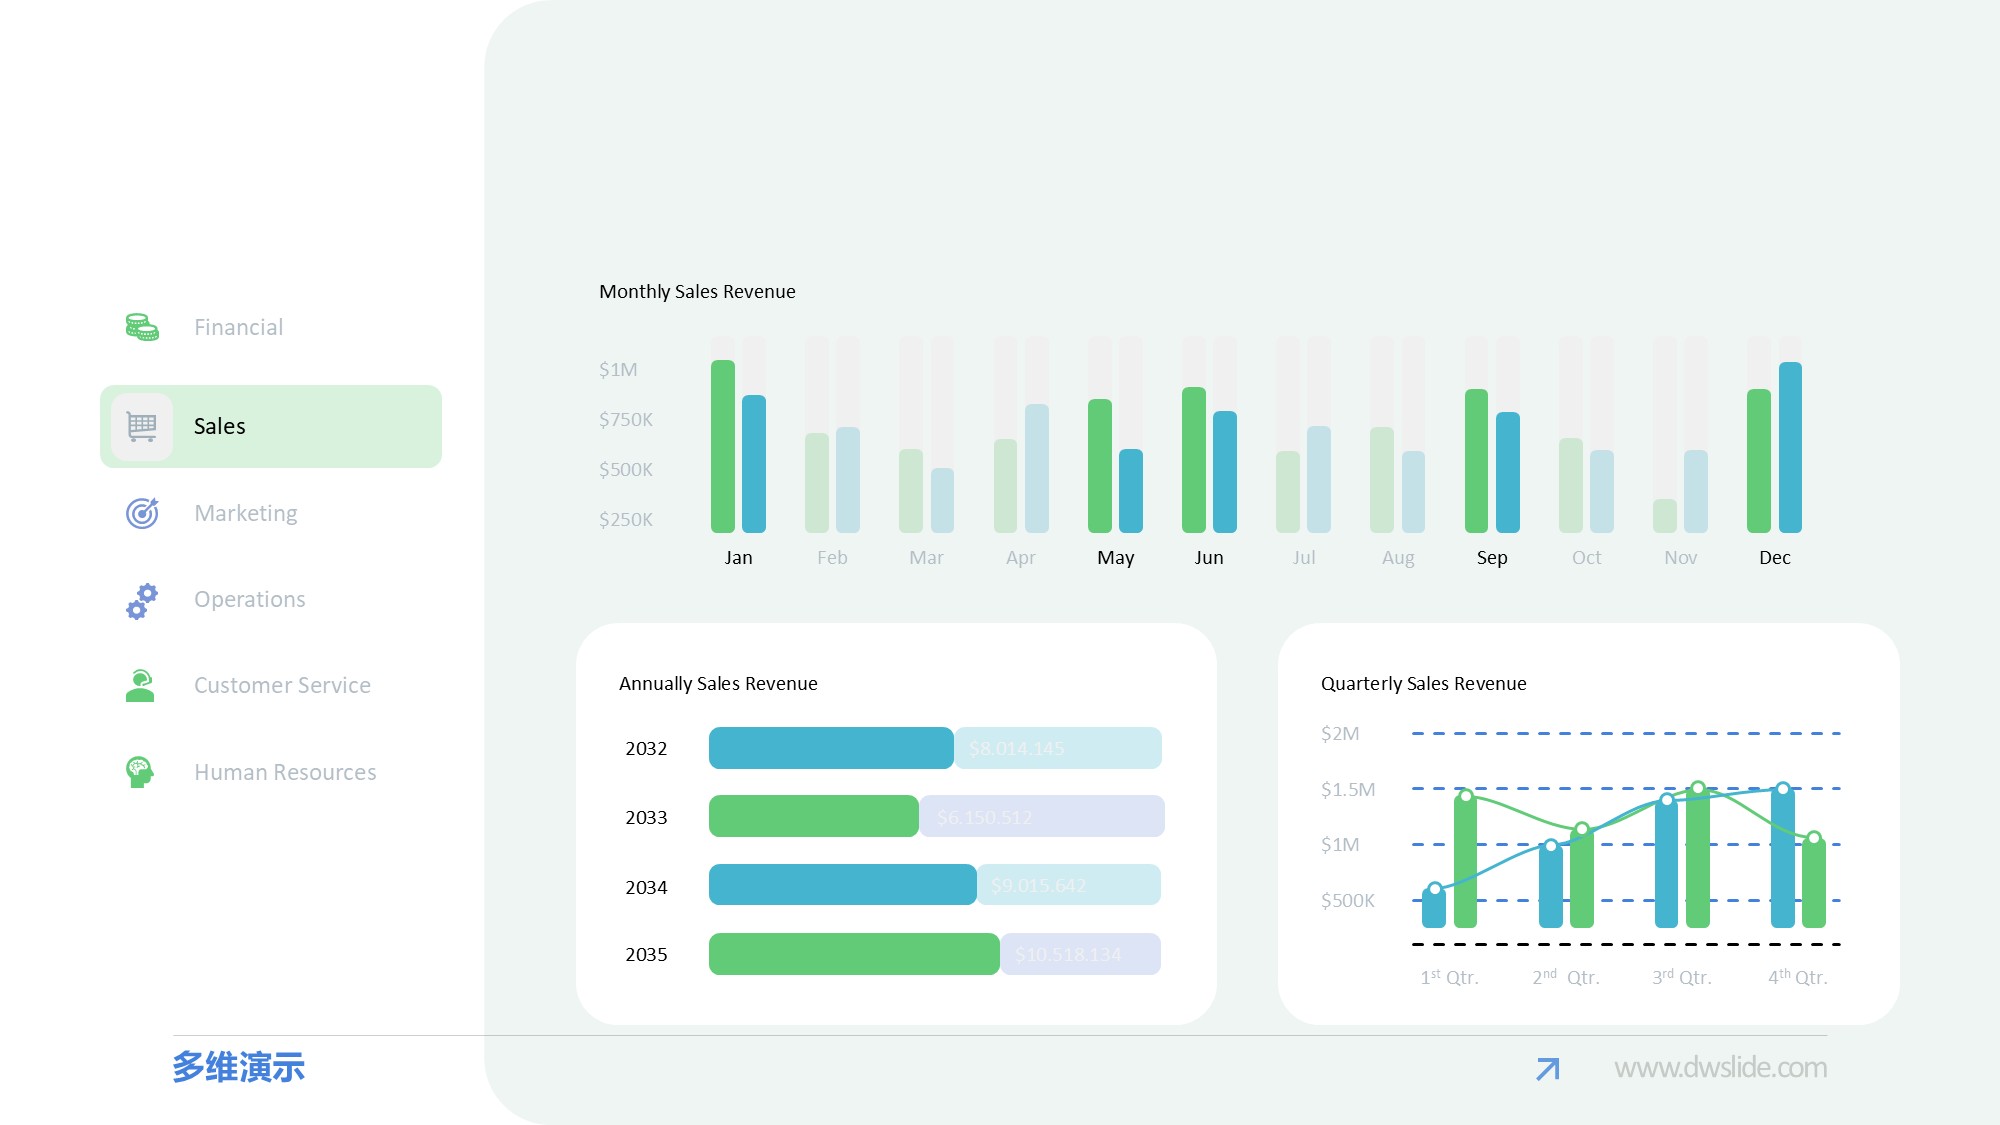The height and width of the screenshot is (1125, 2000).
Task: Click the Operations gears icon
Action: coord(142,600)
